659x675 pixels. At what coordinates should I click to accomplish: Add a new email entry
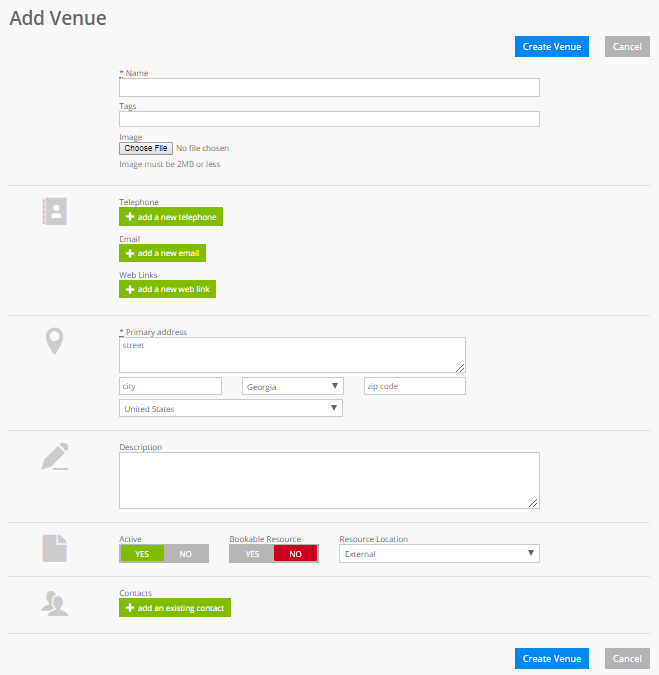point(162,253)
